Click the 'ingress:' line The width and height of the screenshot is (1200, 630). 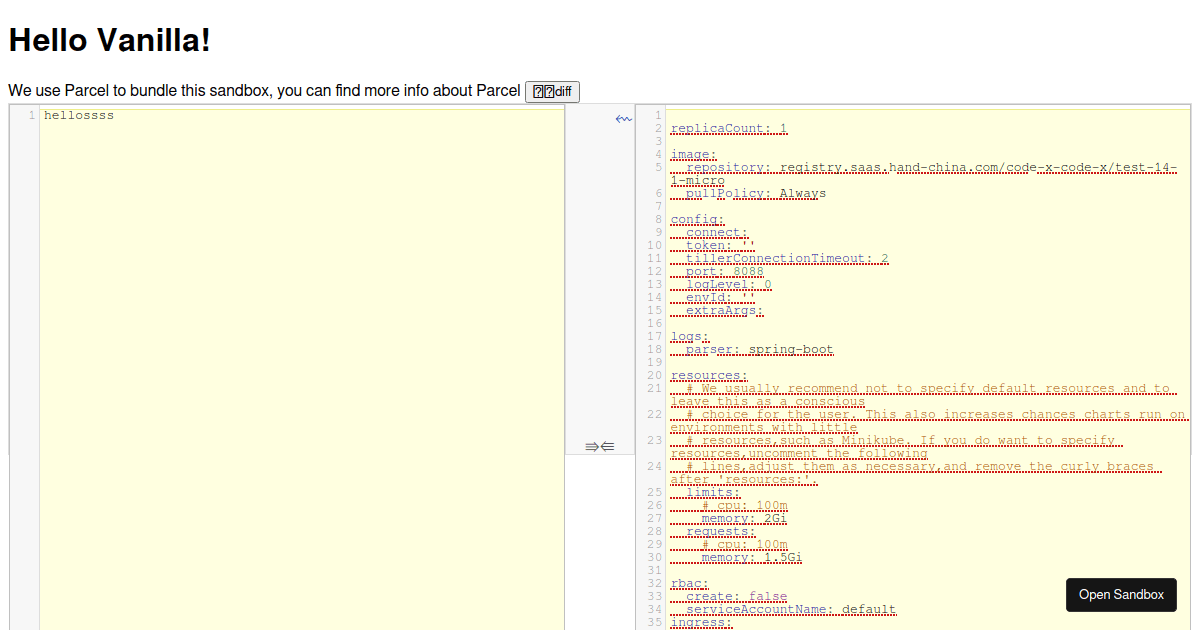[702, 622]
